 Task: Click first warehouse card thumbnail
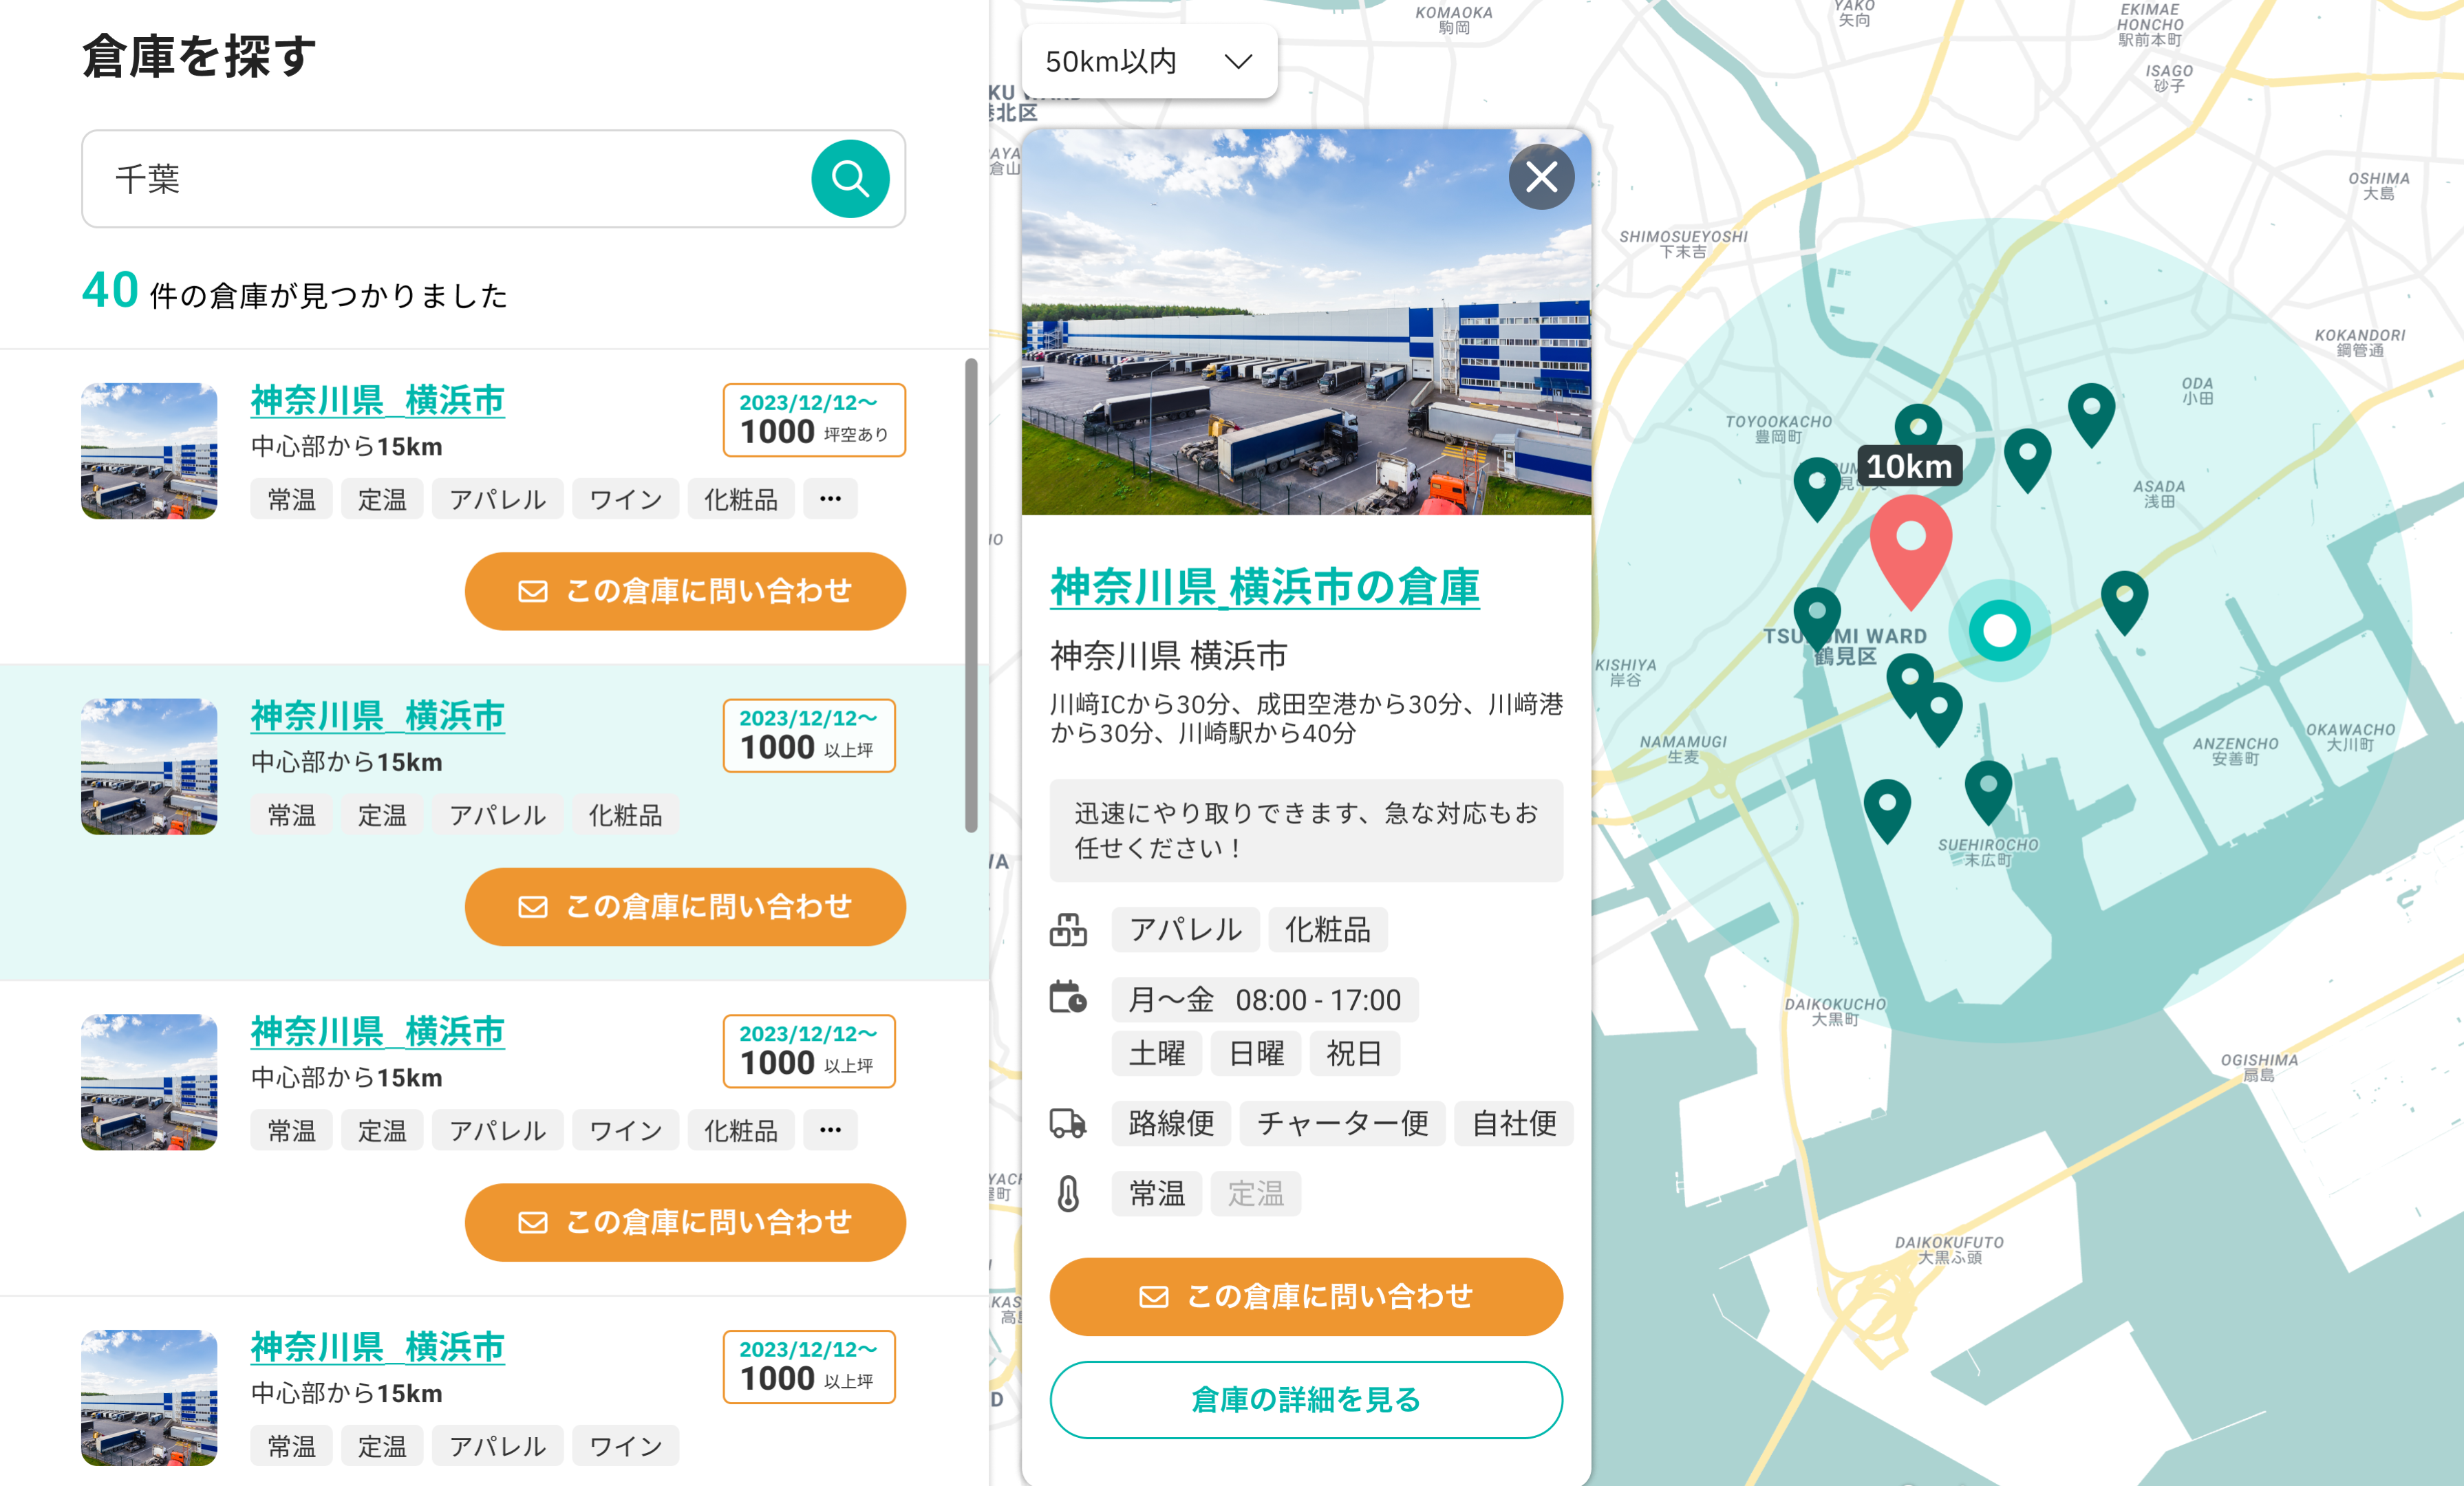pyautogui.click(x=149, y=451)
